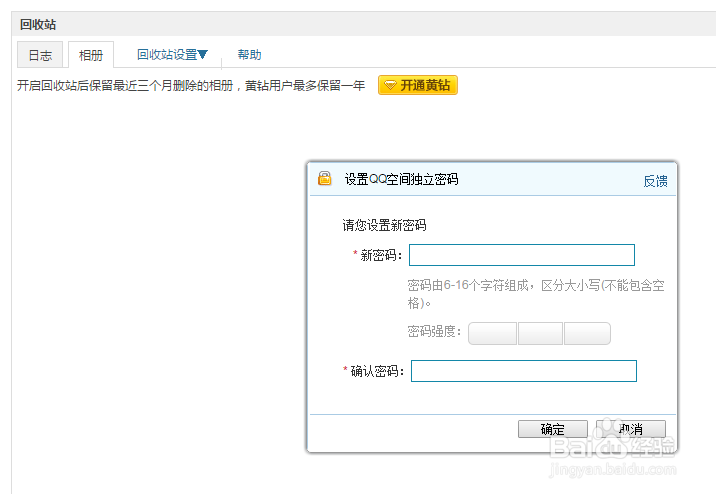Viewport: 716px width, 494px height.
Task: Open the 回收站设置 dropdown menu
Action: [172, 55]
